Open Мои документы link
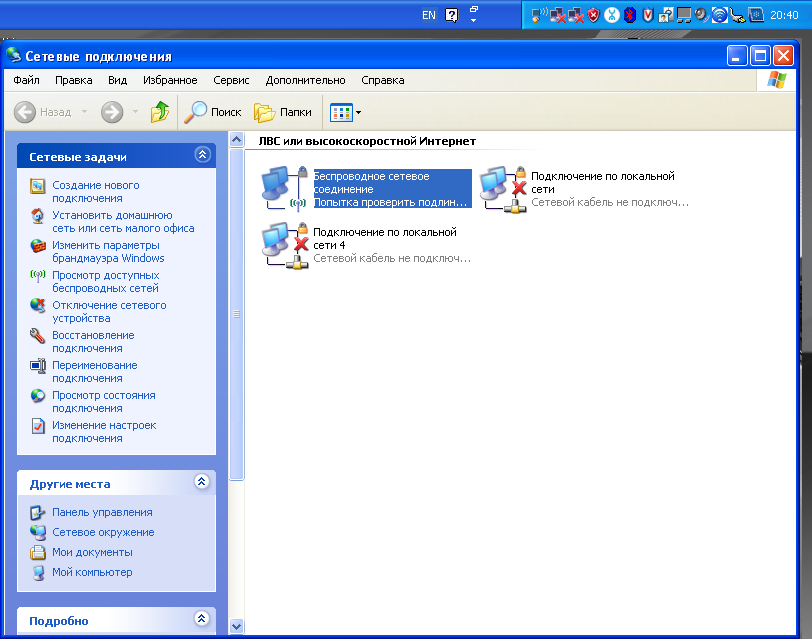812x639 pixels. 92,553
